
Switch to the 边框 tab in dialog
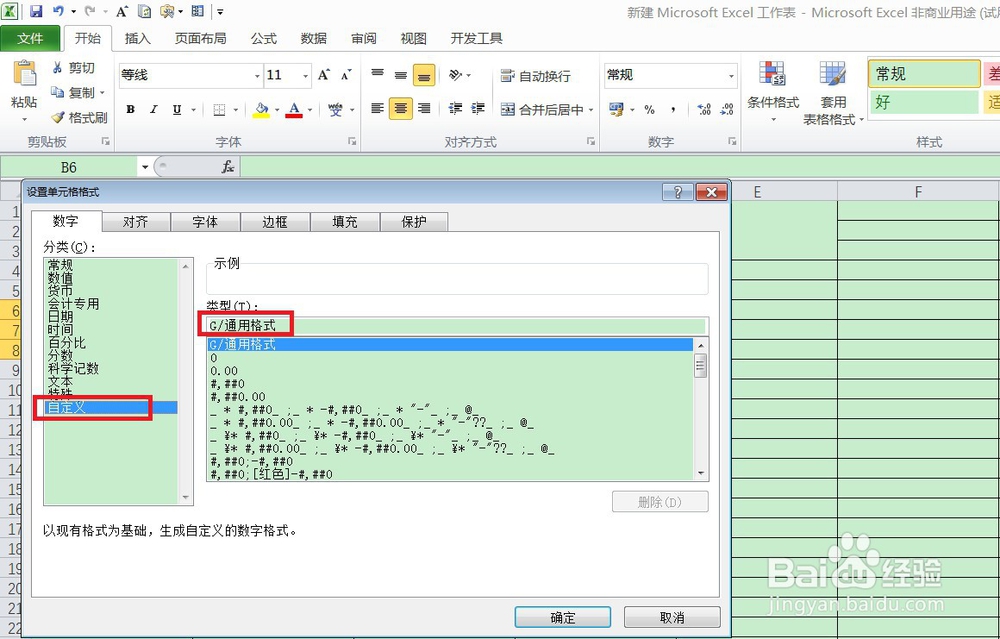(x=276, y=221)
